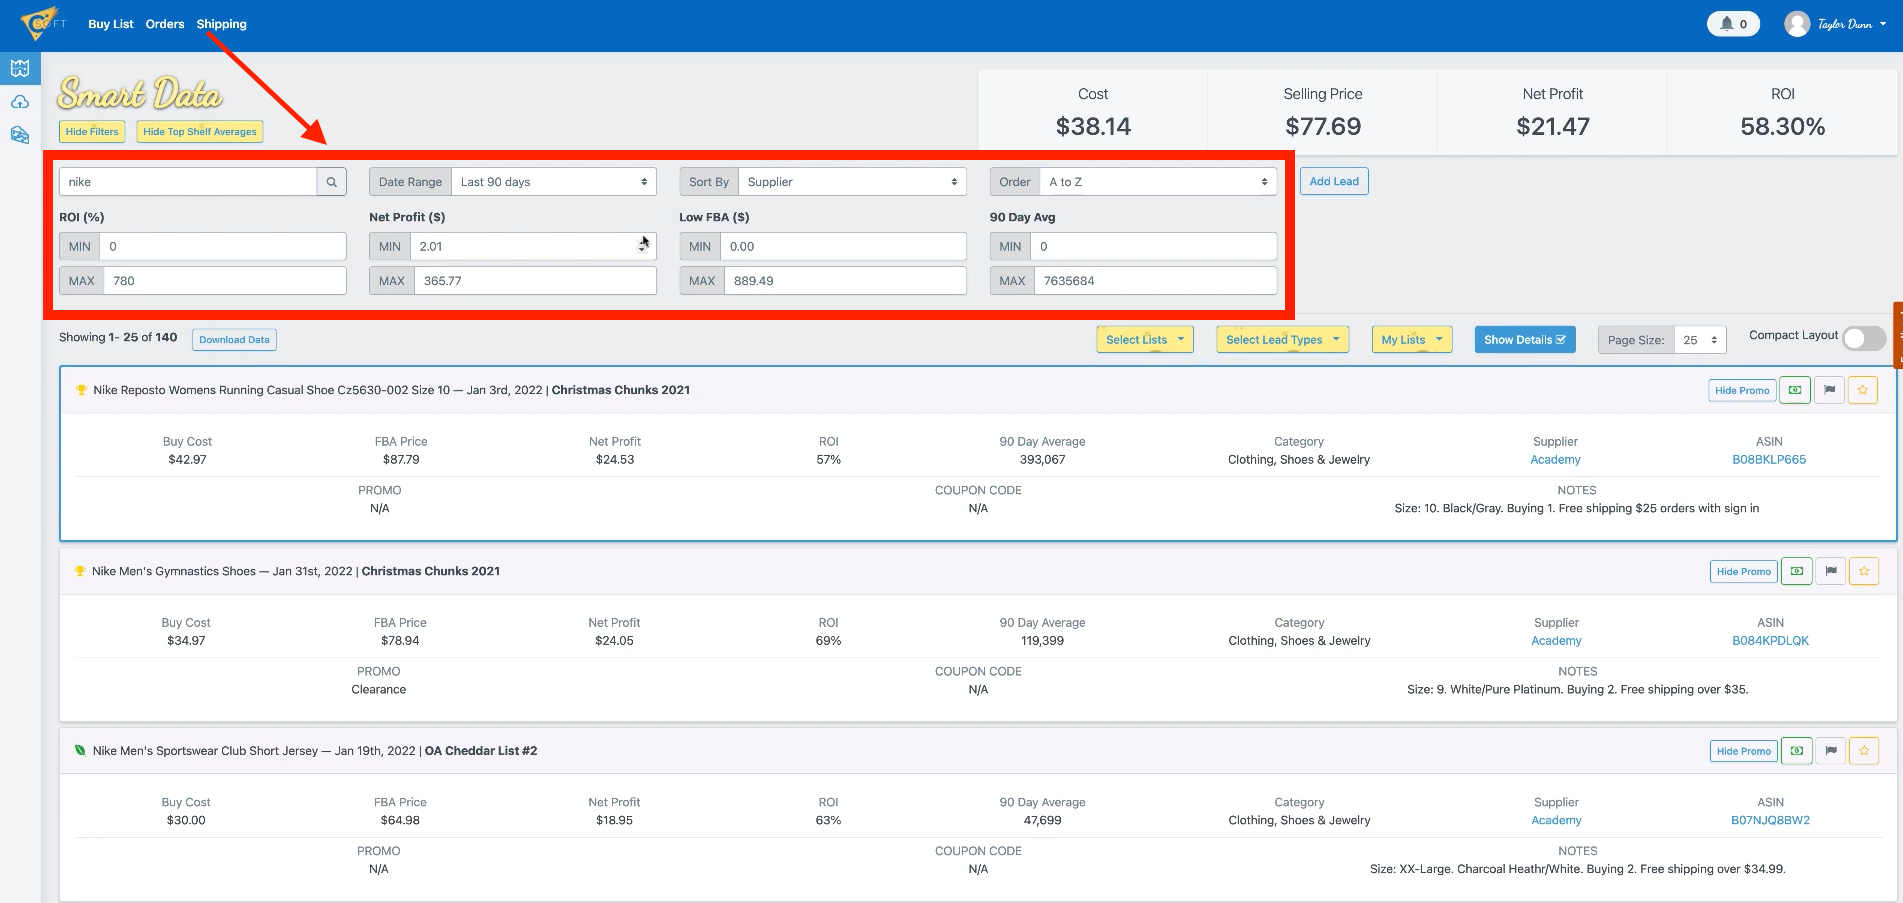Click the Download Data button
Screen dimensions: 1903x903
coord(234,340)
